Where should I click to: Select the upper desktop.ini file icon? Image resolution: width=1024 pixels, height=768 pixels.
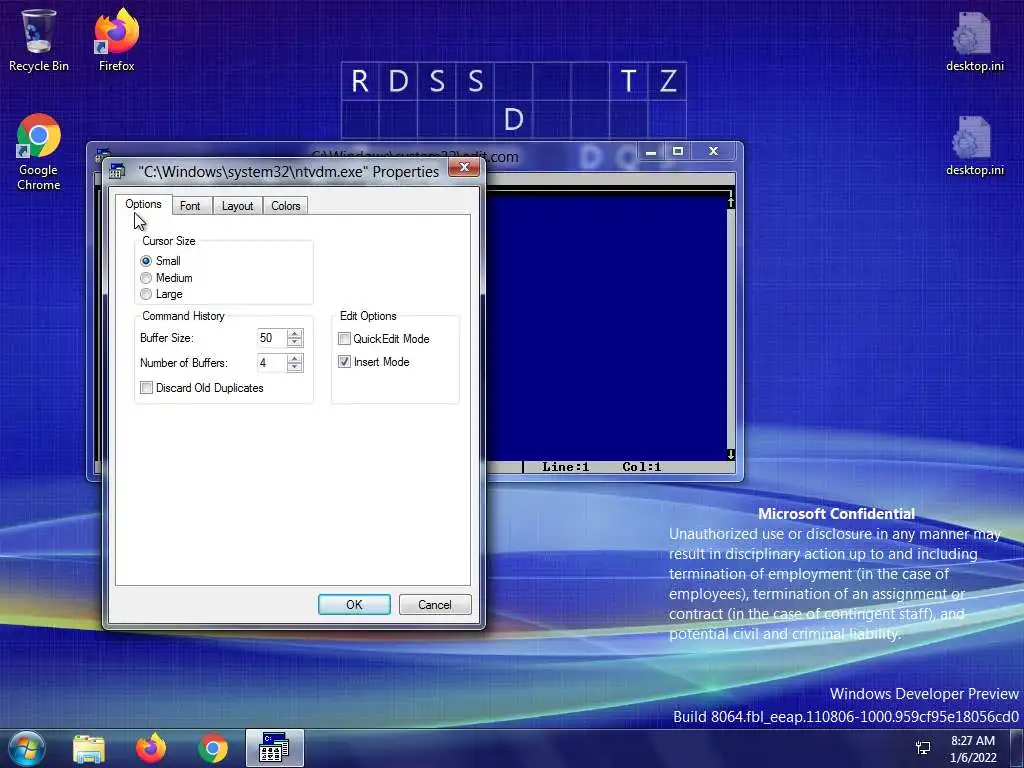[974, 40]
